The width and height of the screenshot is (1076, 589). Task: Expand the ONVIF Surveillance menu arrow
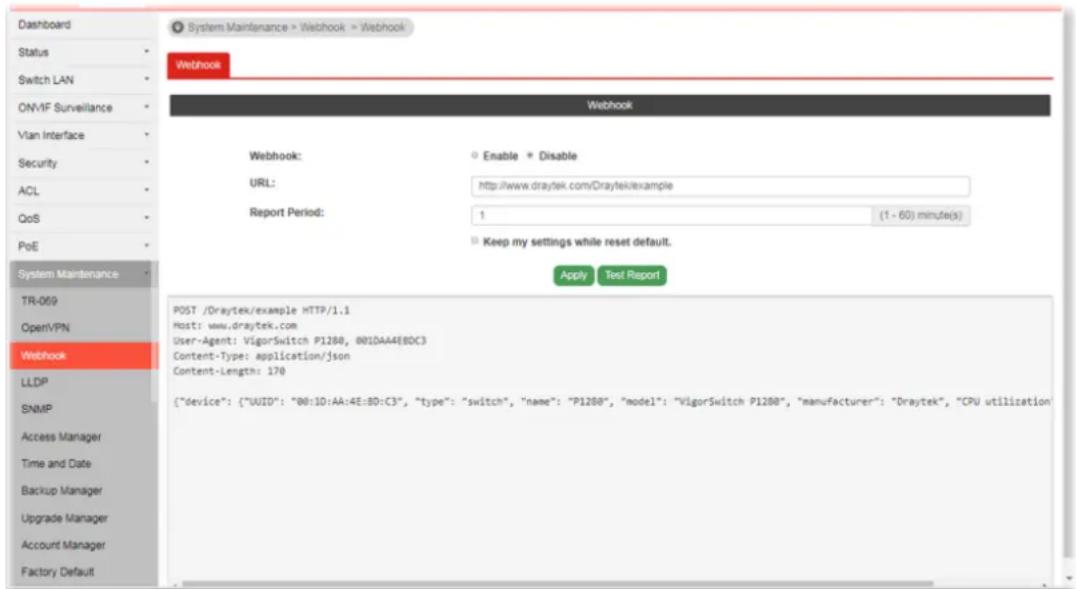[x=146, y=107]
